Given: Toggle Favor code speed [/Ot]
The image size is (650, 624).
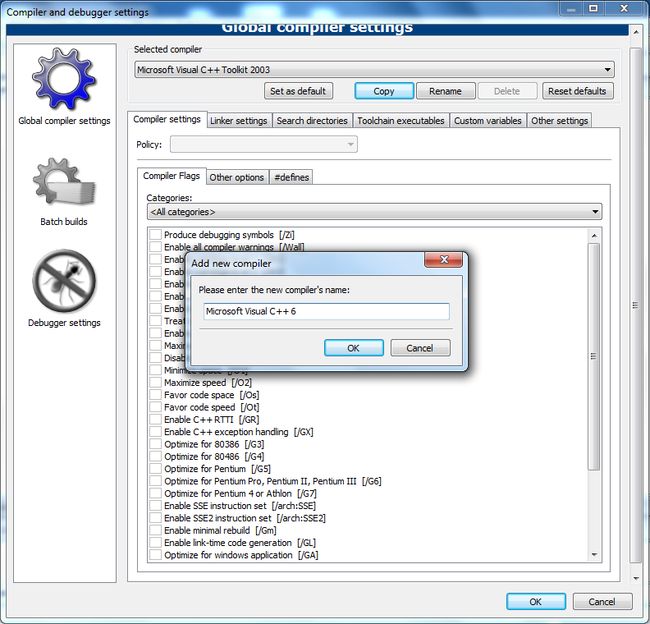Looking at the screenshot, I should point(155,407).
